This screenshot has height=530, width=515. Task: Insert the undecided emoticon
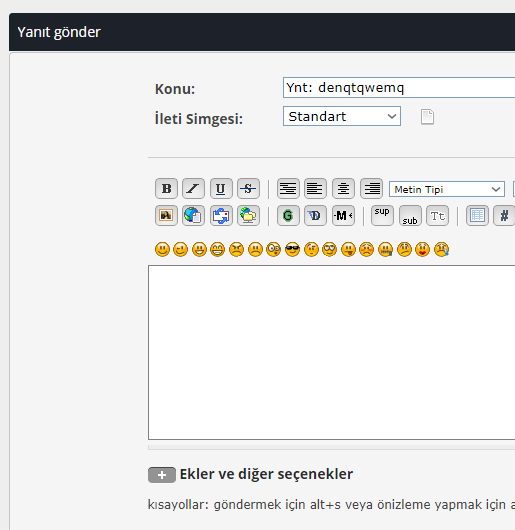click(404, 249)
